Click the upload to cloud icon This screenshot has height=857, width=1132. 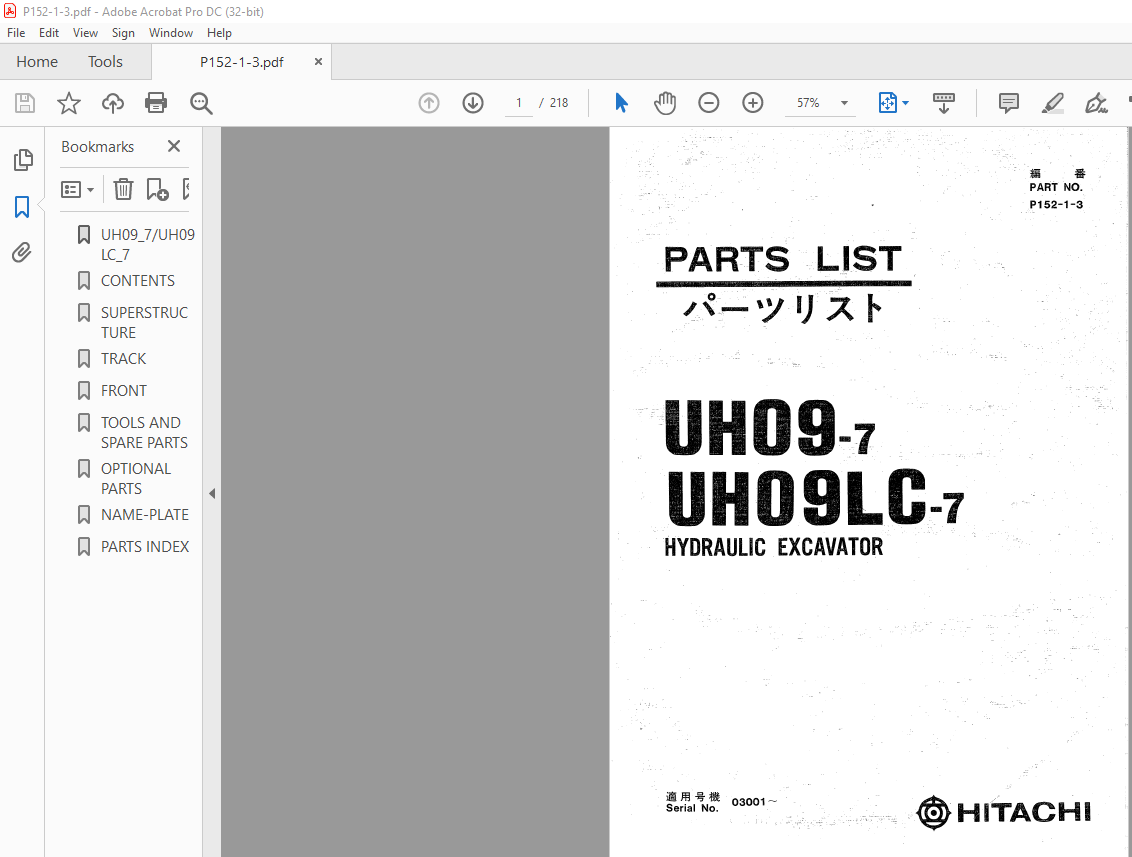113,103
